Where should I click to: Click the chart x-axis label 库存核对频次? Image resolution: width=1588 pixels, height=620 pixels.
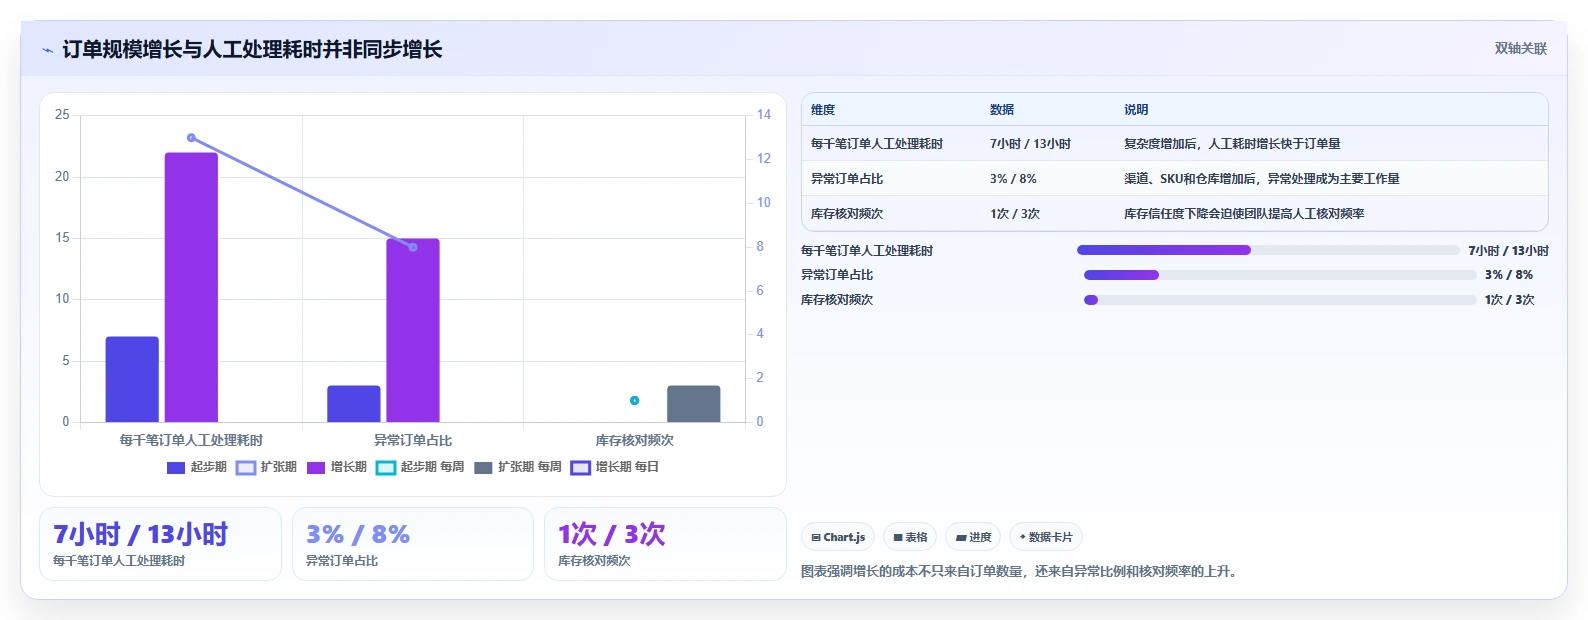coord(634,440)
